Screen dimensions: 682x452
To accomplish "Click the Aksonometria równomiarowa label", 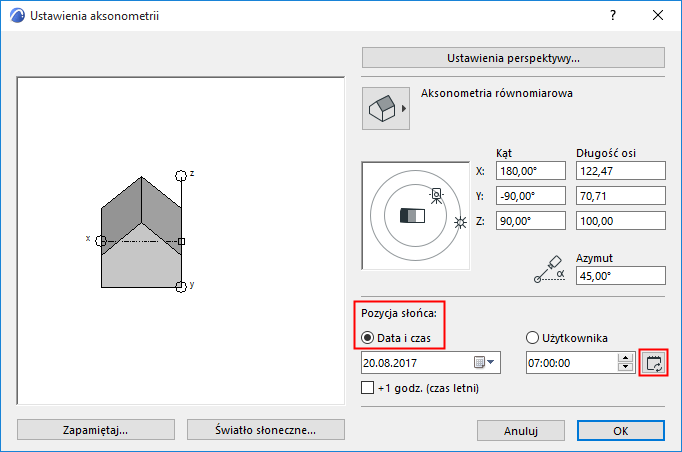I will [x=497, y=93].
